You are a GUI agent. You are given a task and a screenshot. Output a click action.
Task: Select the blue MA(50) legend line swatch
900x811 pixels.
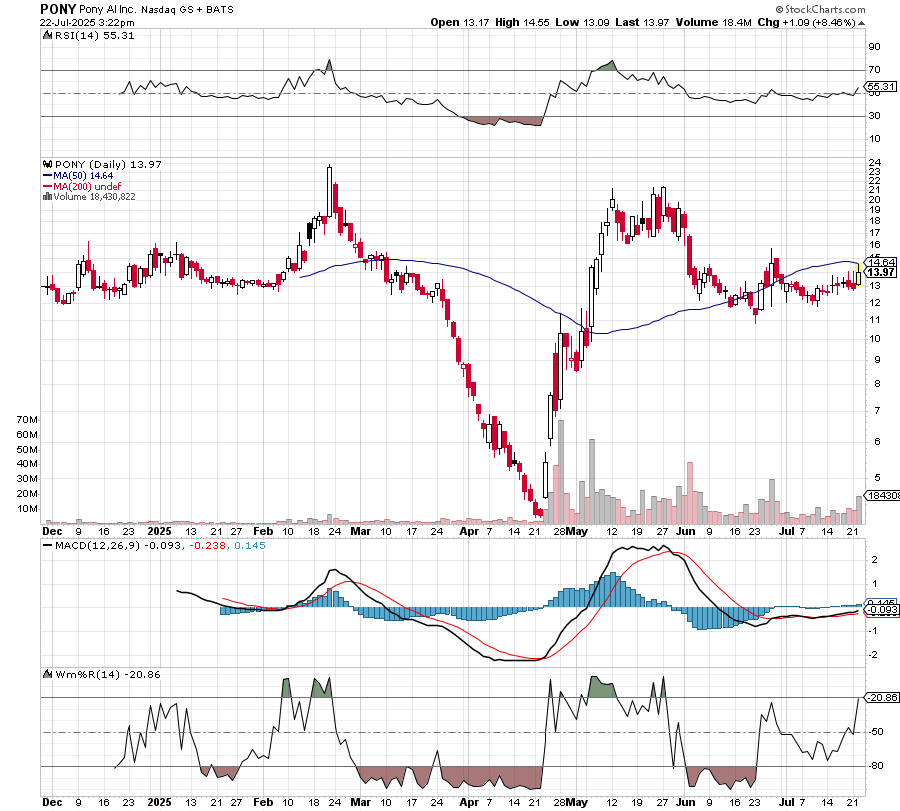(48, 176)
